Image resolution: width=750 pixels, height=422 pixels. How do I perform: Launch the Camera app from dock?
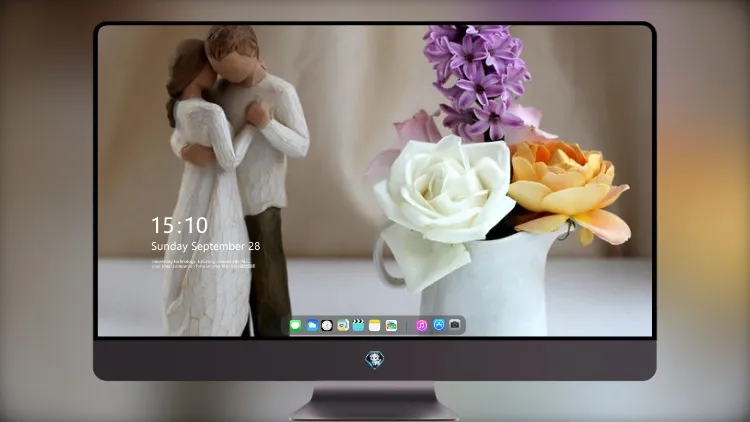(455, 325)
